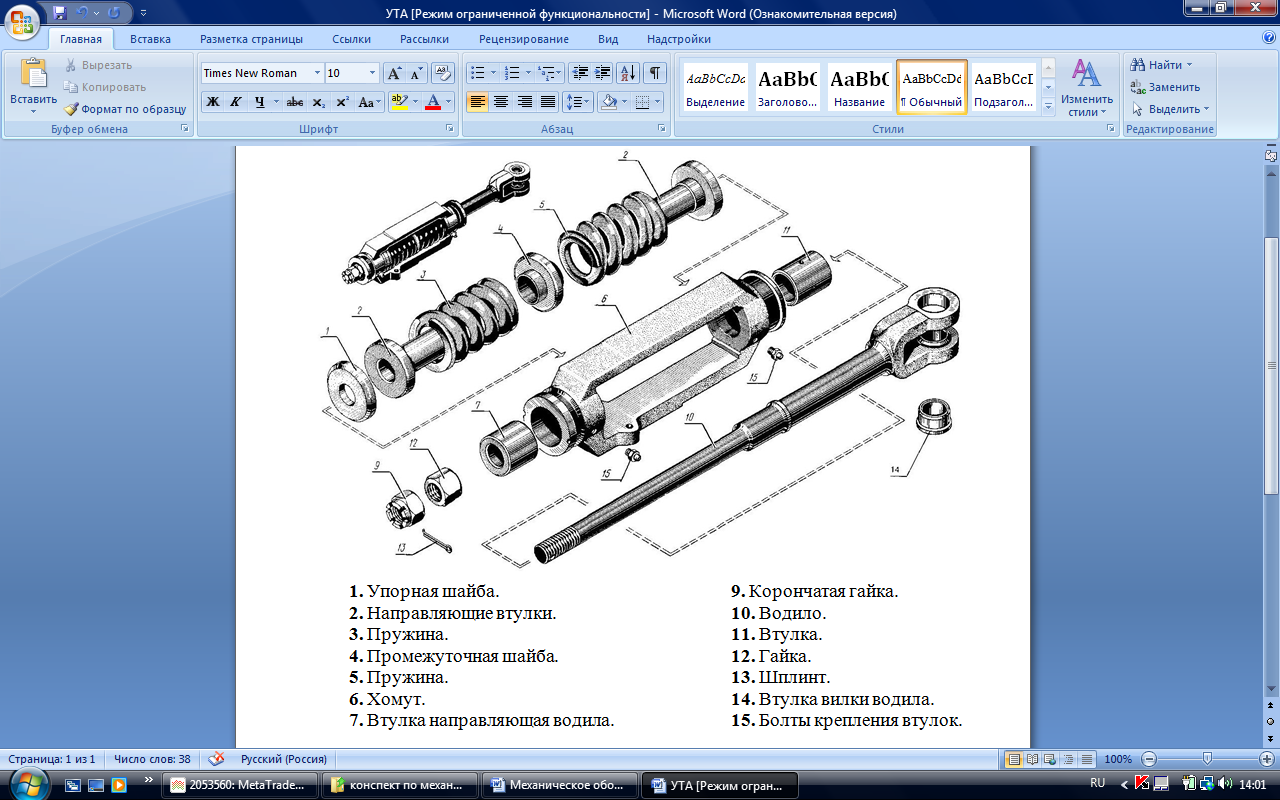Viewport: 1280px width, 800px height.
Task: Toggle show paragraph marks (¶)
Action: pos(655,73)
